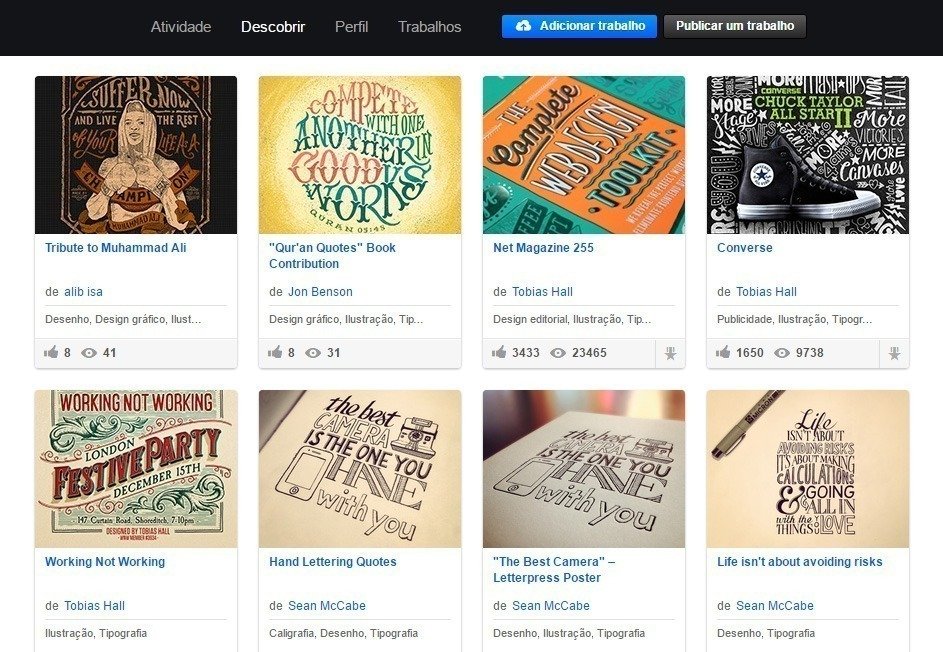This screenshot has height=652, width=943.
Task: Visit Sean McCabe under Hand Lettering Quotes
Action: point(327,606)
